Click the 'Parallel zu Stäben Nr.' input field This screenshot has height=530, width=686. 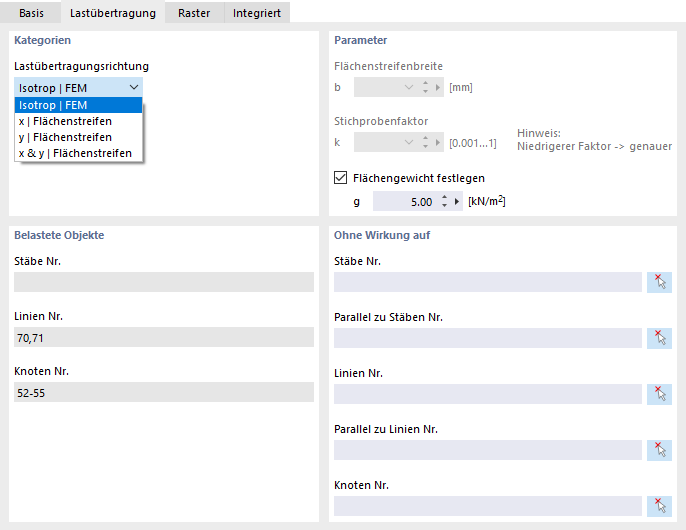coord(488,338)
